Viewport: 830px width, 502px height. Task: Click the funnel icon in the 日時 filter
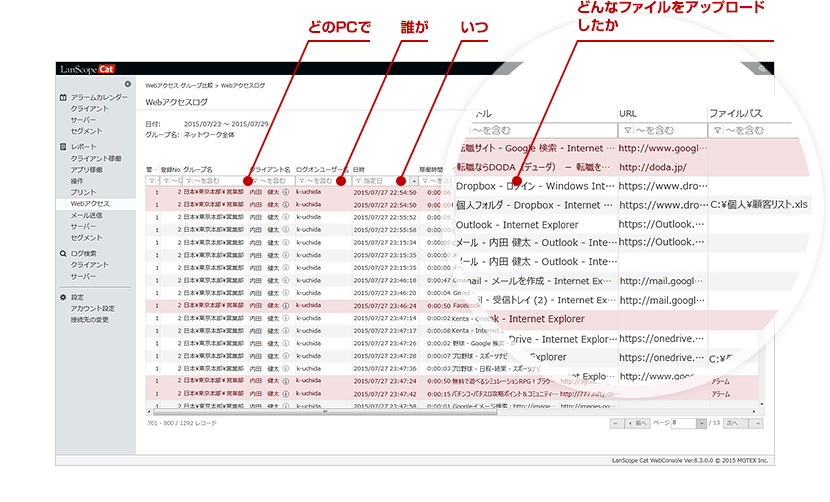358,181
